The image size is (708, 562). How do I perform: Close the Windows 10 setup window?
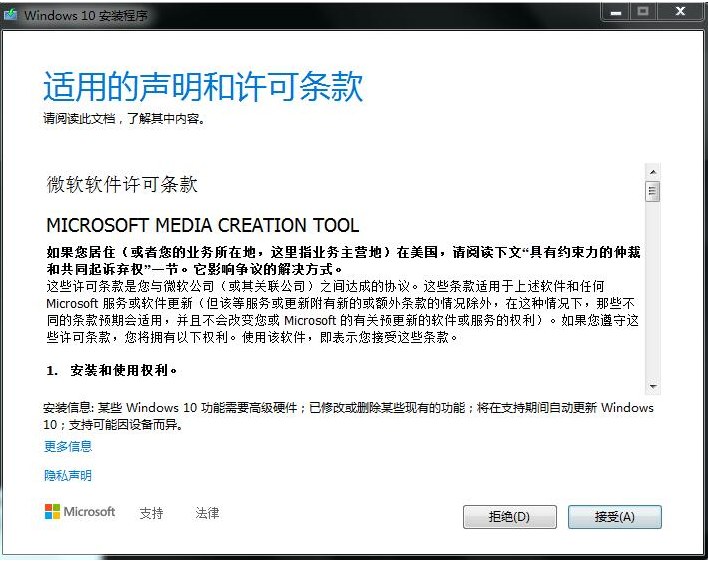(680, 11)
